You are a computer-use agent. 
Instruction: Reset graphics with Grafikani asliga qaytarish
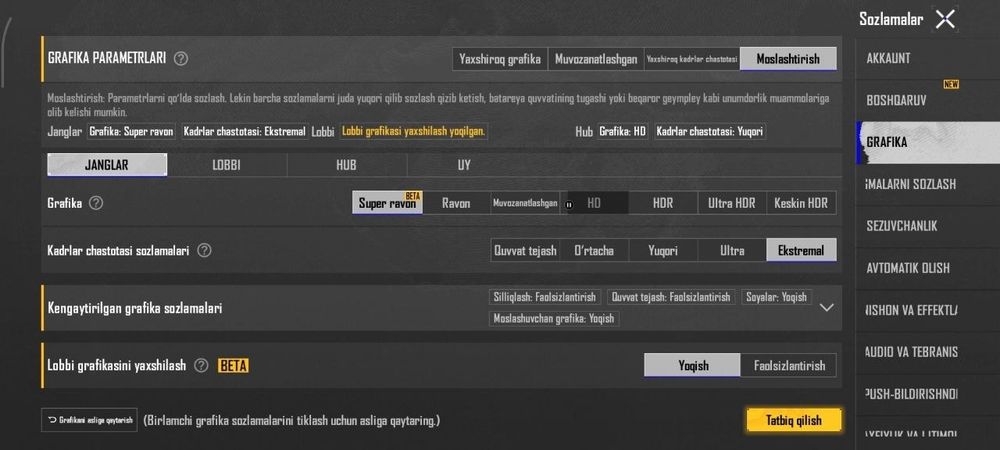[x=89, y=420]
